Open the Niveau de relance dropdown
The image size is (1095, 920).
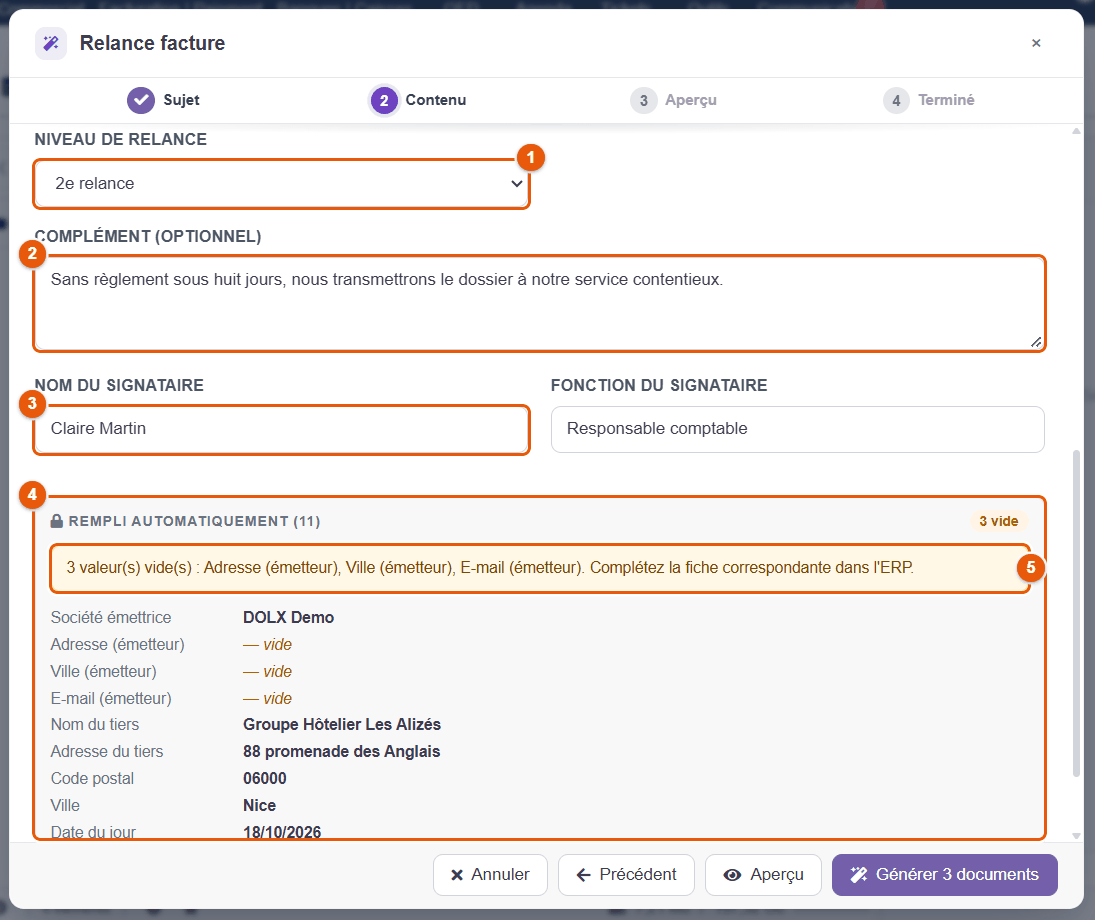(281, 184)
